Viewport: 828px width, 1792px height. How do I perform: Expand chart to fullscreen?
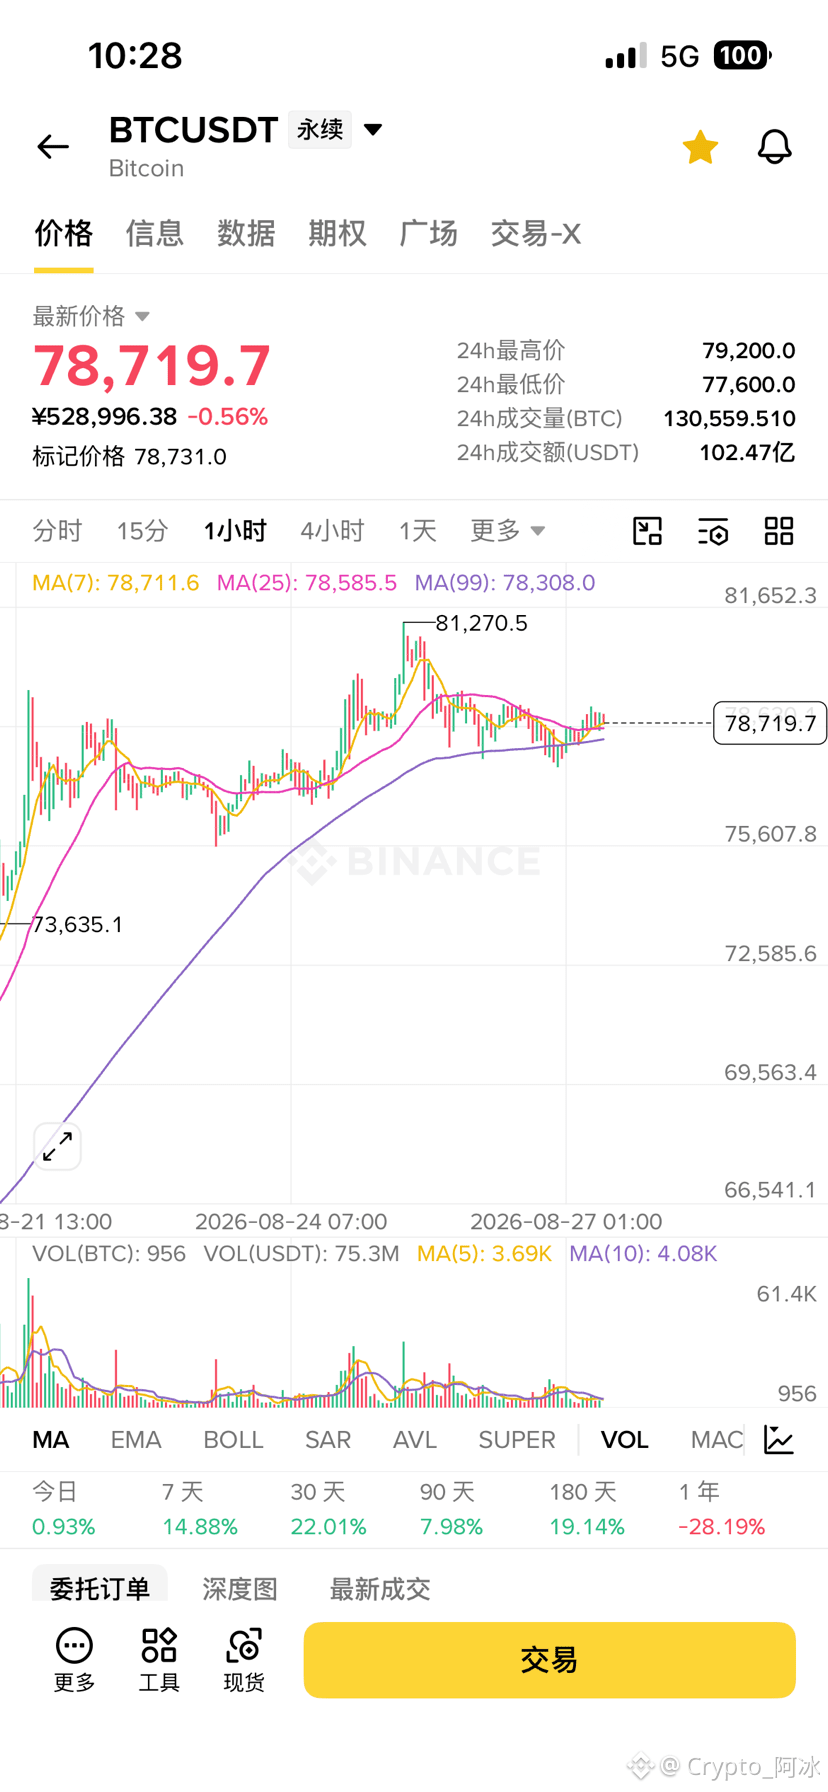click(57, 1146)
